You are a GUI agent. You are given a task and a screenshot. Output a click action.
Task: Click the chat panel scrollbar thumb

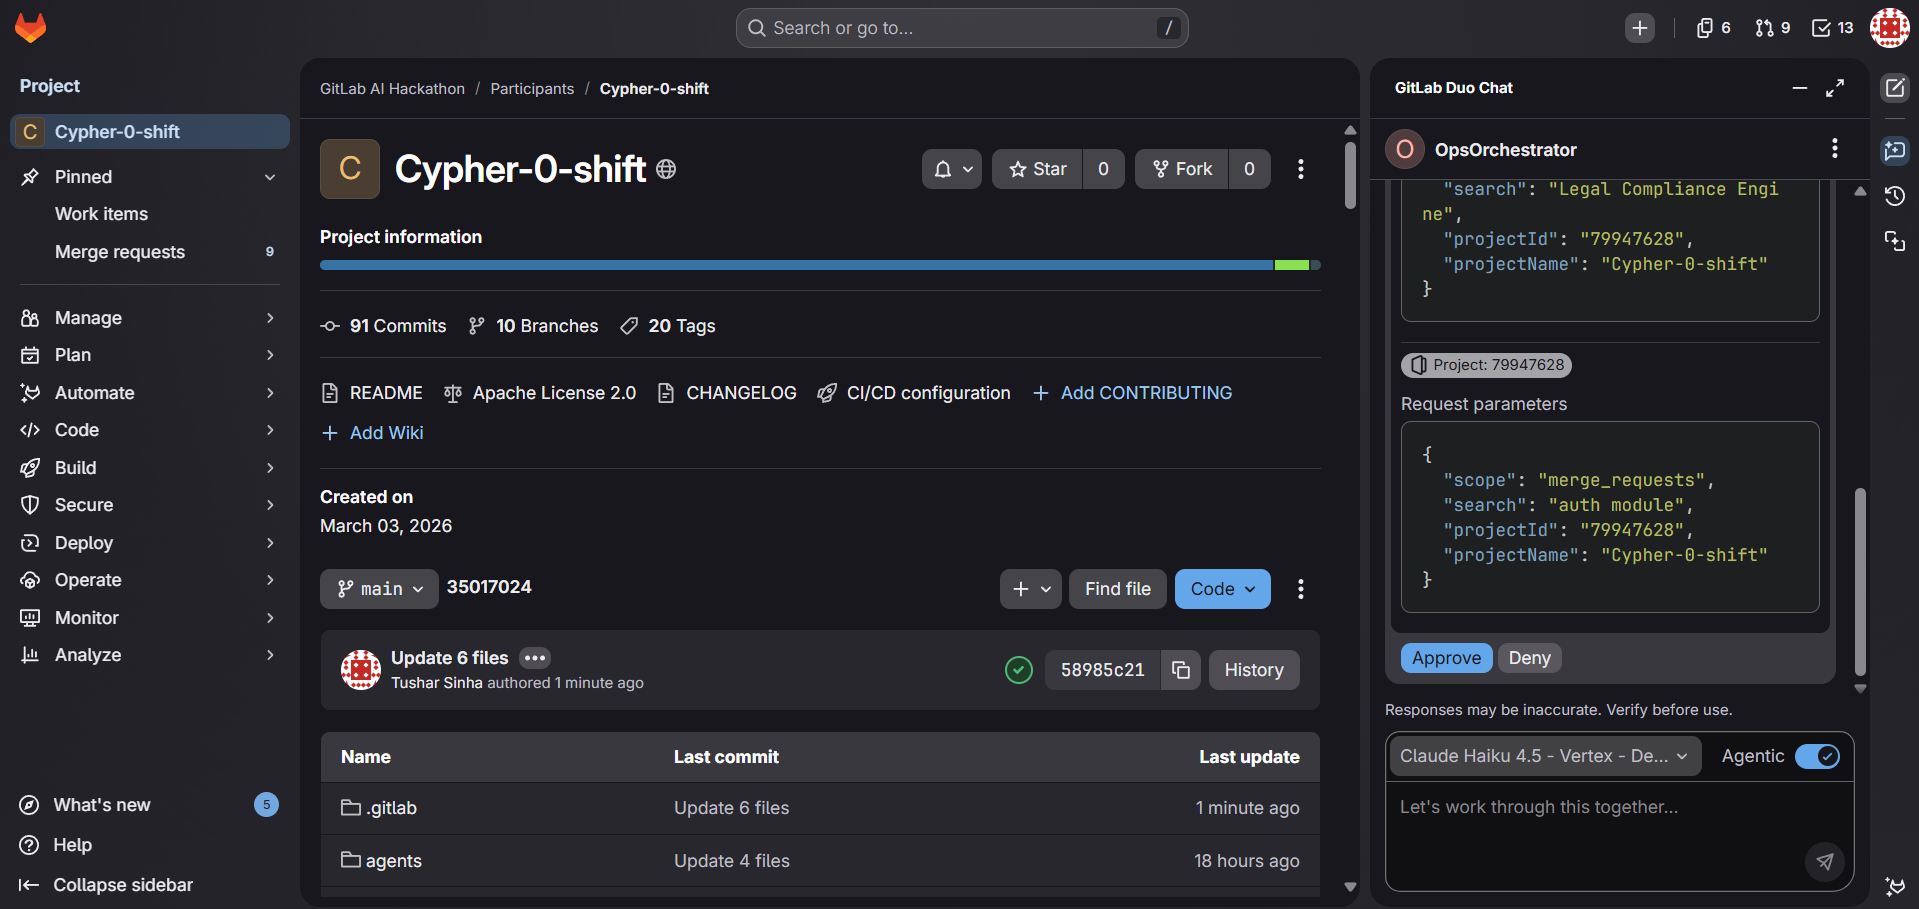point(1860,582)
